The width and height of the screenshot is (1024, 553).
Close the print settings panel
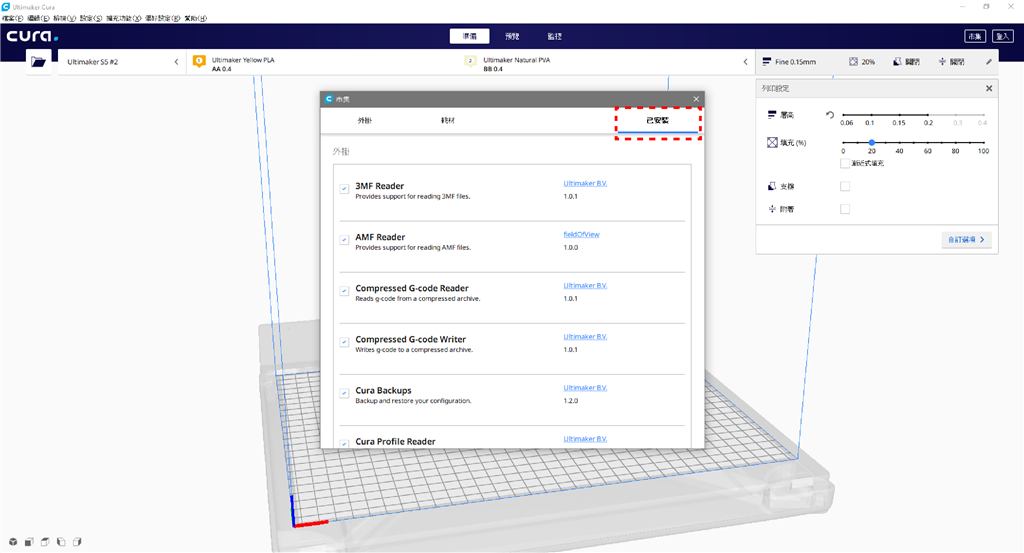click(989, 88)
